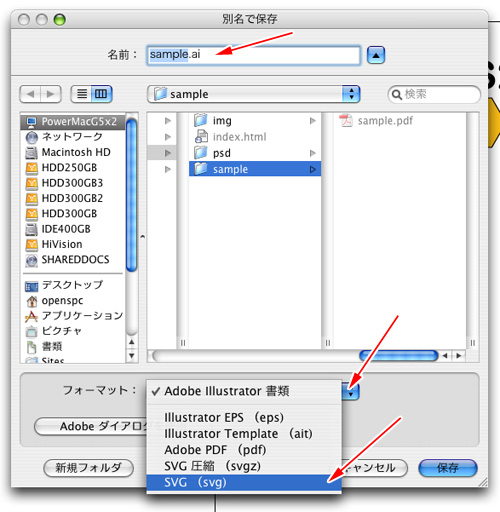
Task: Click the アプリケーション applications icon
Action: pyautogui.click(x=32, y=316)
